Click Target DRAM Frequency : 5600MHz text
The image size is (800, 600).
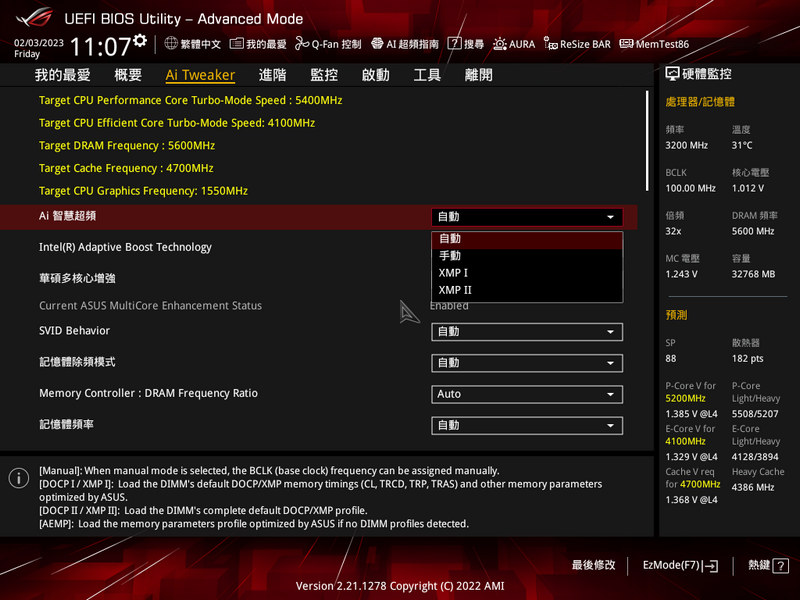[x=127, y=145]
